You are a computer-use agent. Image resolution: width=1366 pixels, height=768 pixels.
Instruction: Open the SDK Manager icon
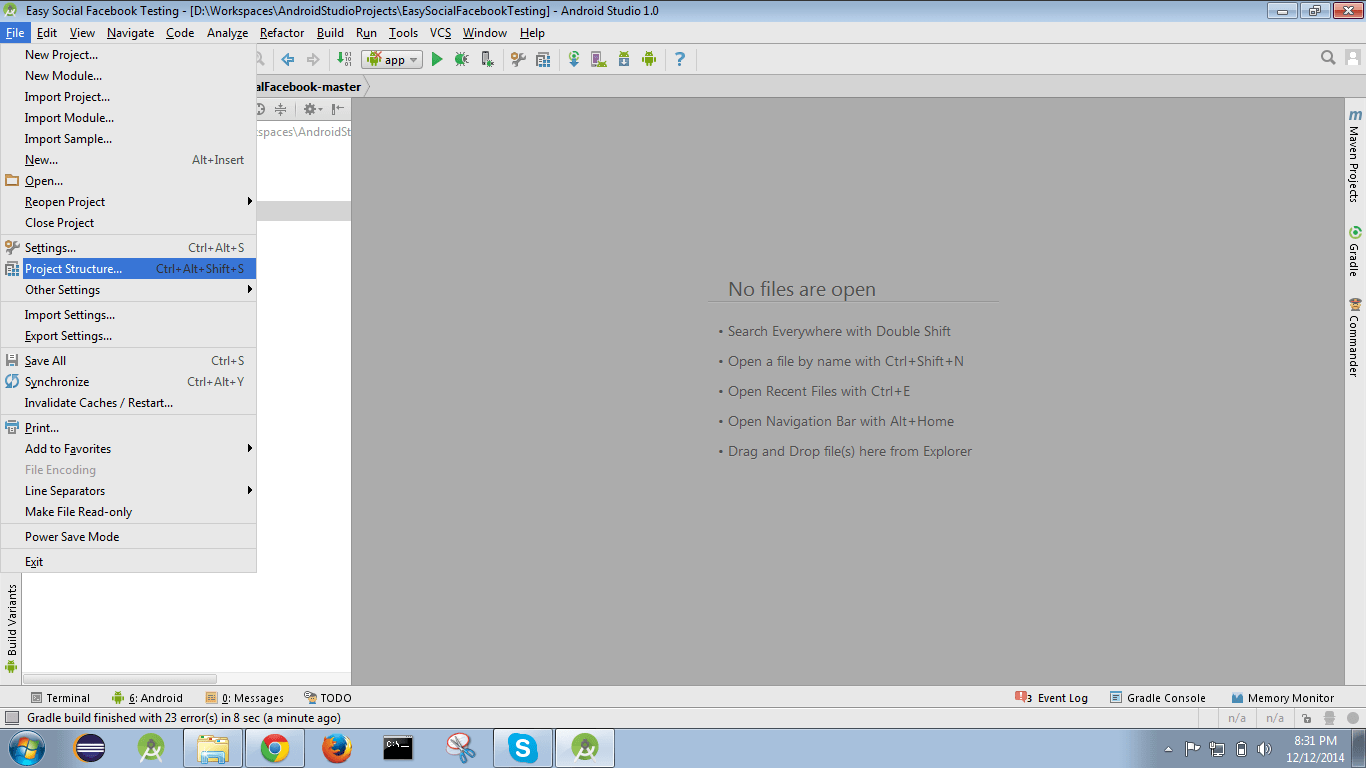click(624, 59)
